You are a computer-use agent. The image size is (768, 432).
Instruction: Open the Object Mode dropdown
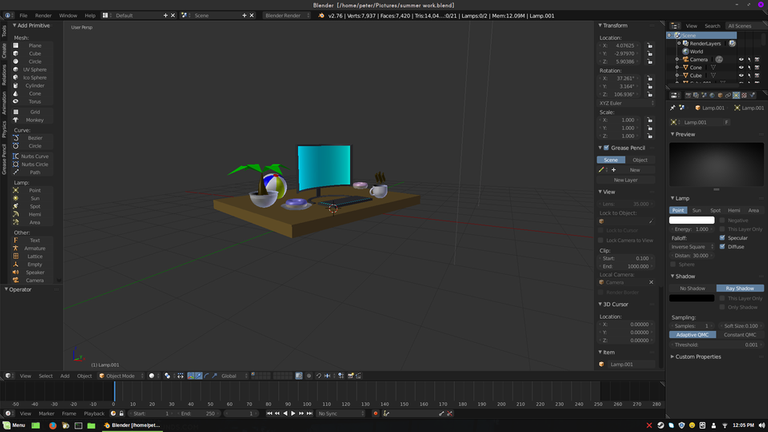(x=120, y=376)
